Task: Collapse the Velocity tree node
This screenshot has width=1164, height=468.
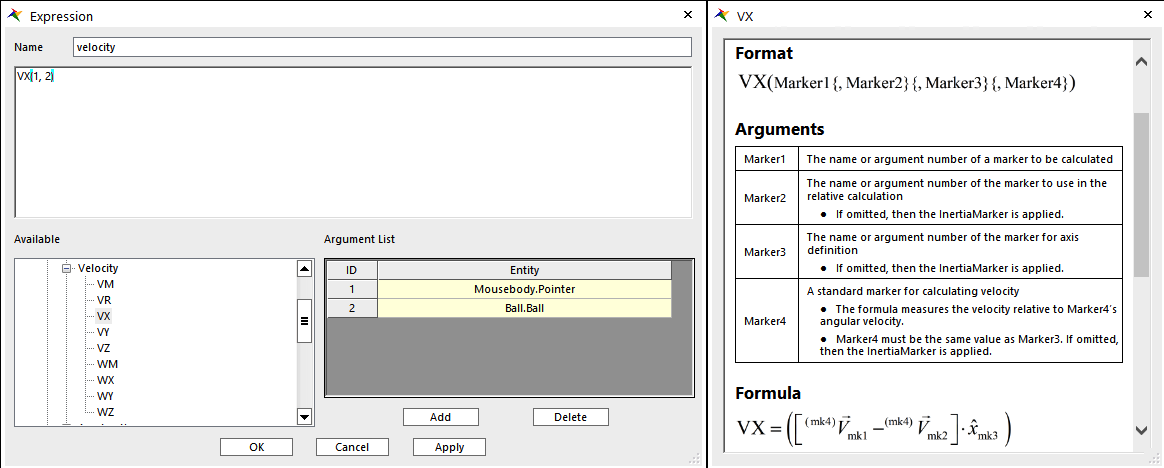Action: tap(66, 268)
